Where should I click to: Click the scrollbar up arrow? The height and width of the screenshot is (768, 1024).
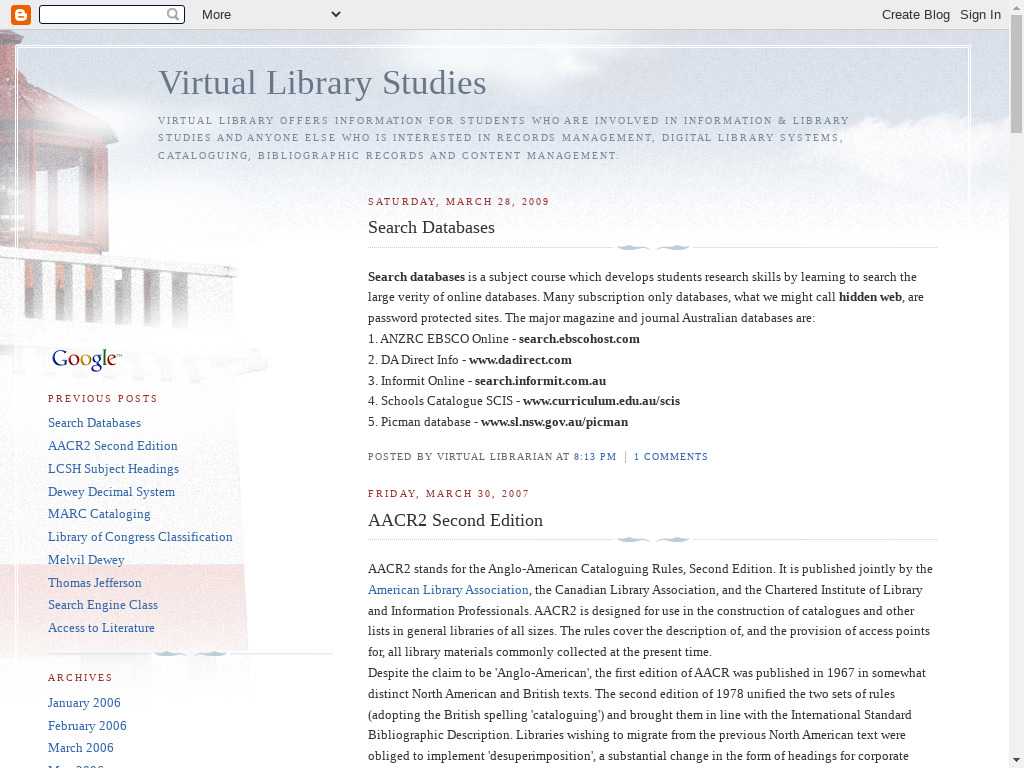1016,22
